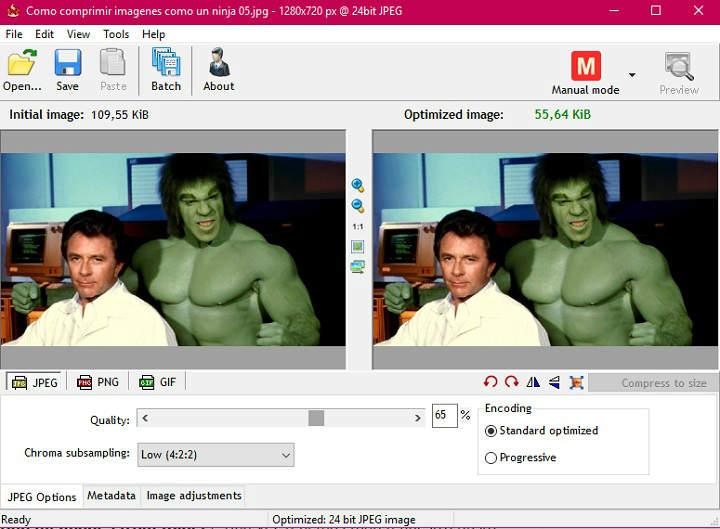Open the Help menu
The width and height of the screenshot is (720, 529).
pos(153,34)
